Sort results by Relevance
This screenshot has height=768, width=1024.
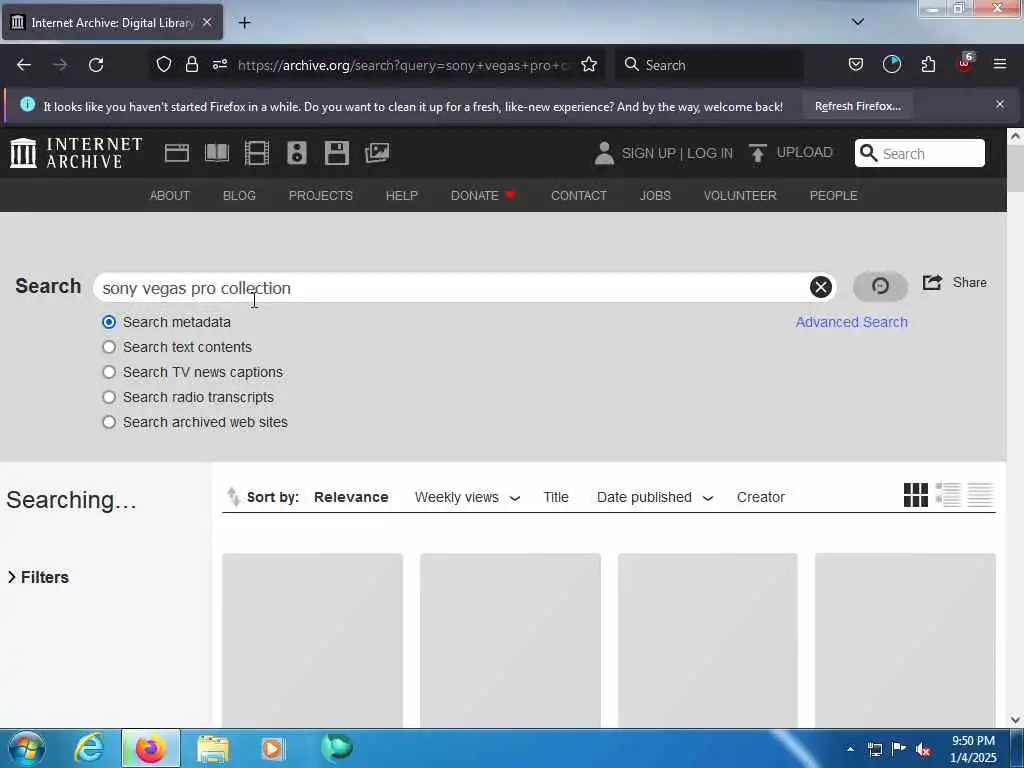pos(351,497)
